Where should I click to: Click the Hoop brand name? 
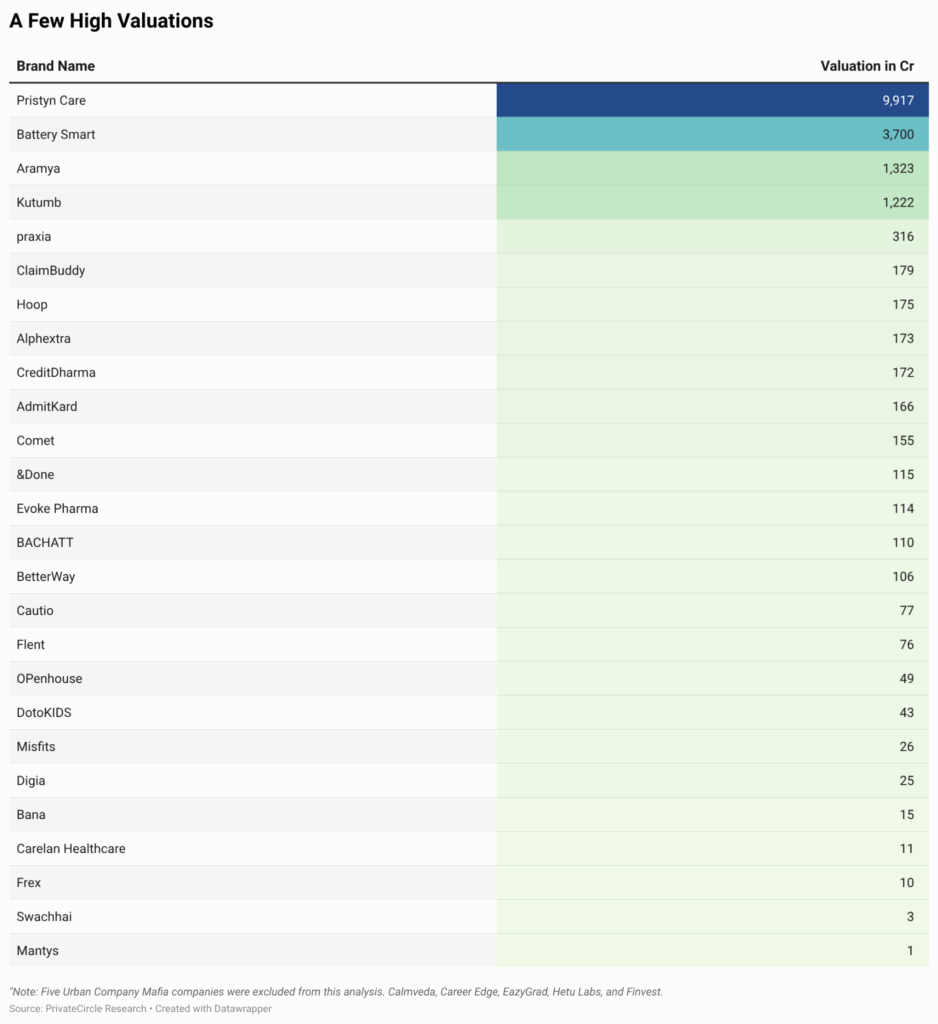click(x=32, y=304)
